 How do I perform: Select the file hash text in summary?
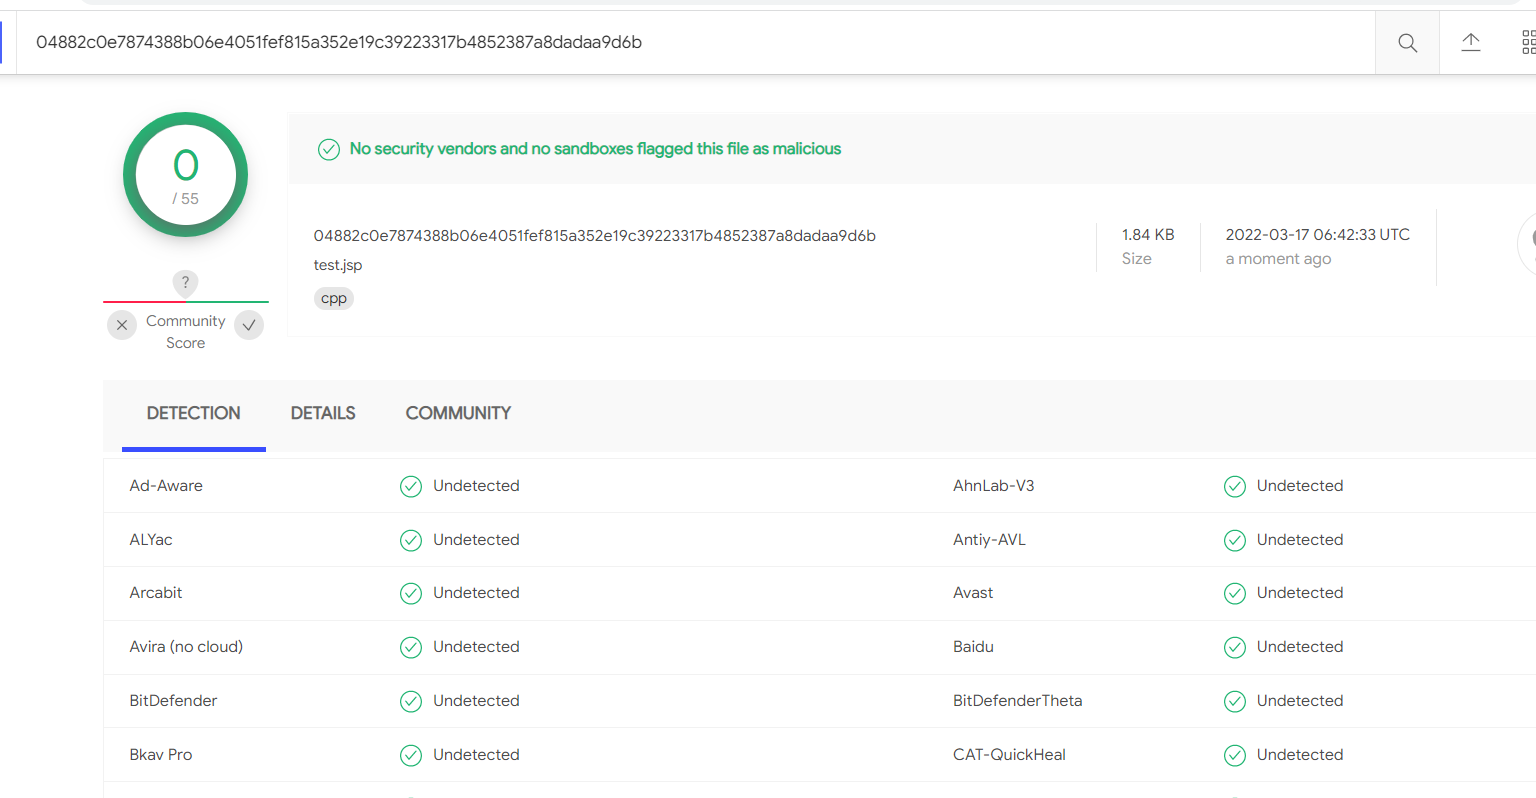tap(594, 236)
